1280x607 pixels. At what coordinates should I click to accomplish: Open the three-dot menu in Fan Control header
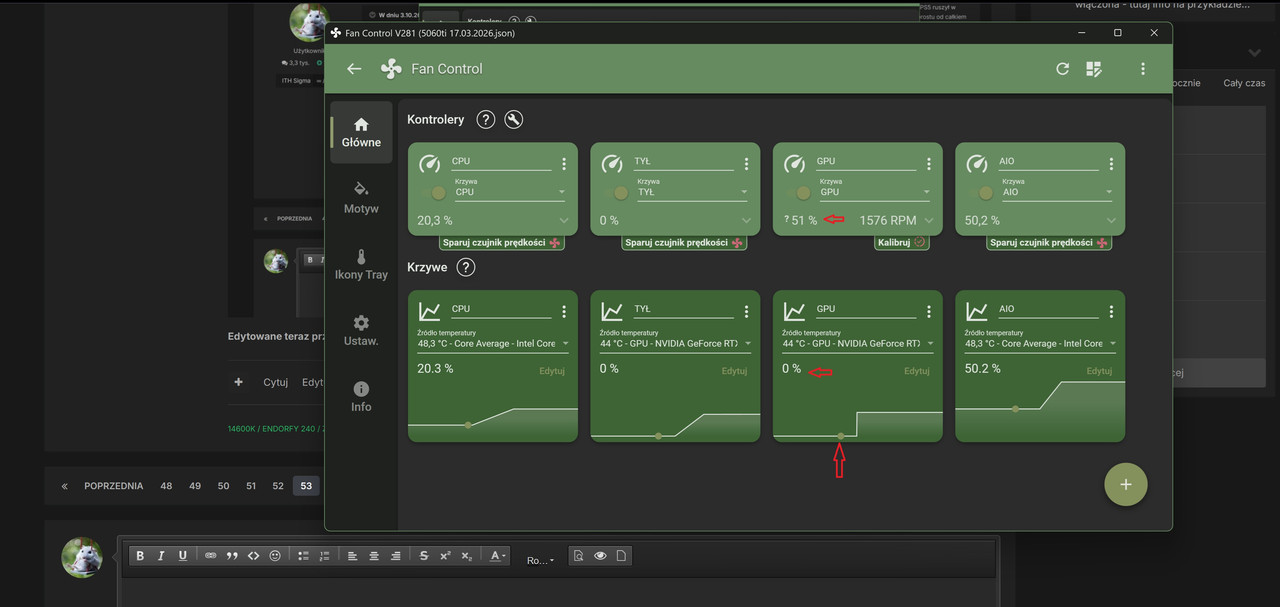coord(1143,69)
